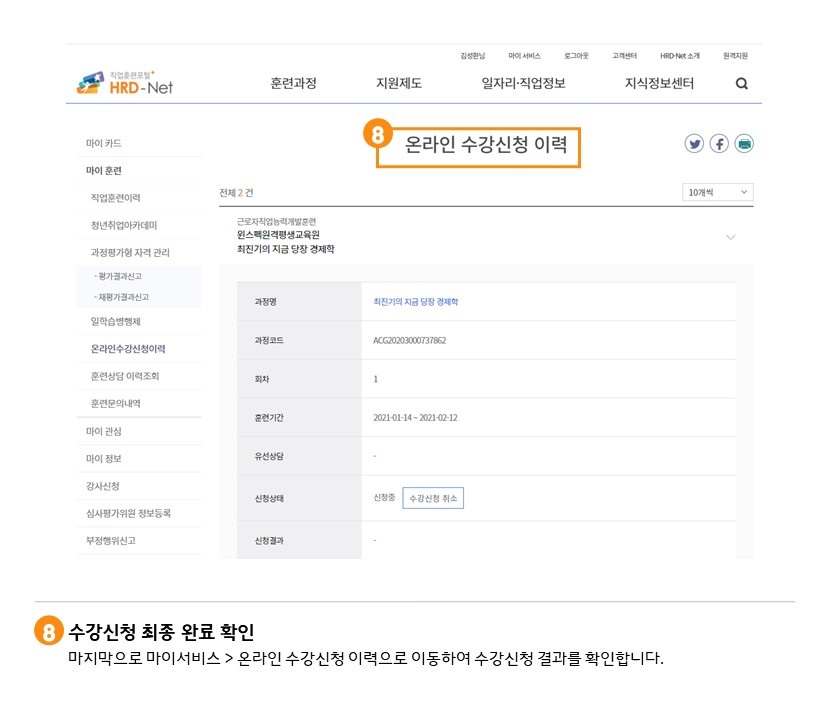This screenshot has height=711, width=828.
Task: Click the HRD-Net logo
Action: 125,84
